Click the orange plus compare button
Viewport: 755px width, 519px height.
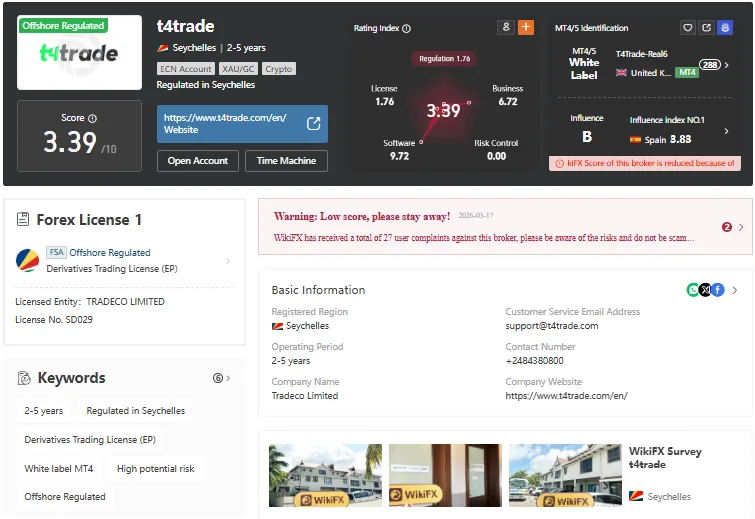point(526,27)
